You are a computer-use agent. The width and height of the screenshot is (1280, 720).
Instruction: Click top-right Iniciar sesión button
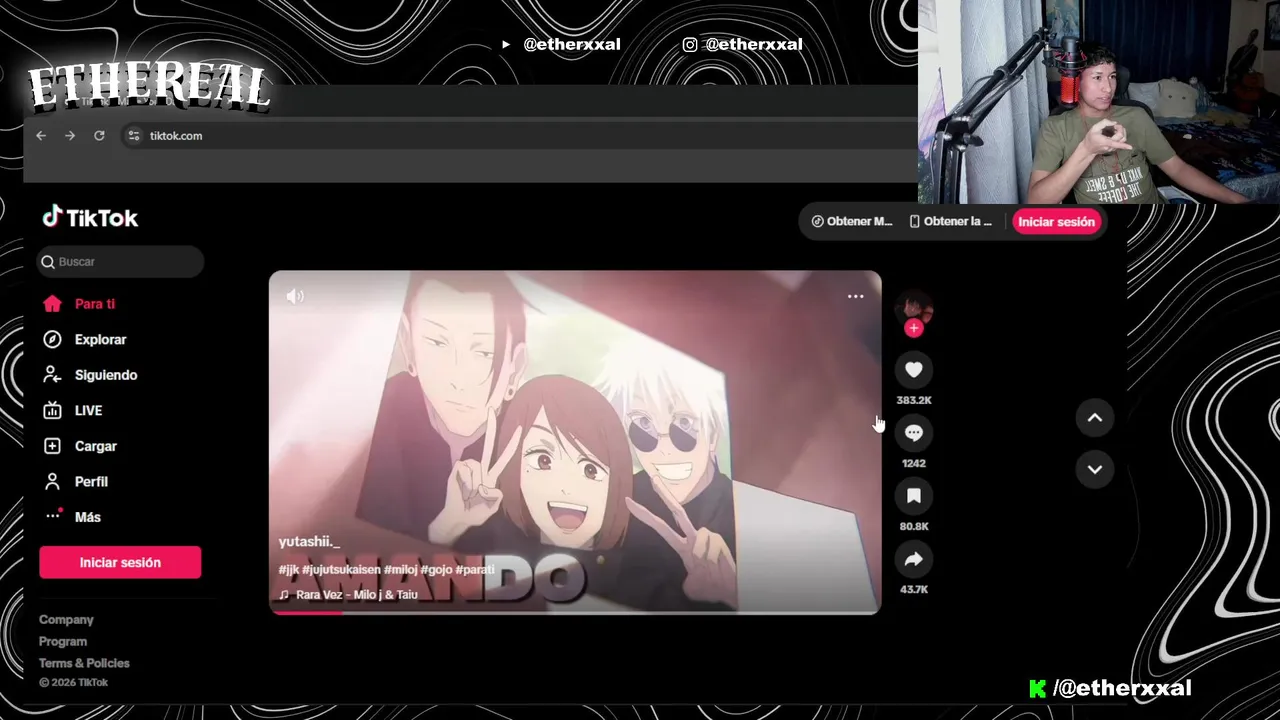click(x=1056, y=222)
